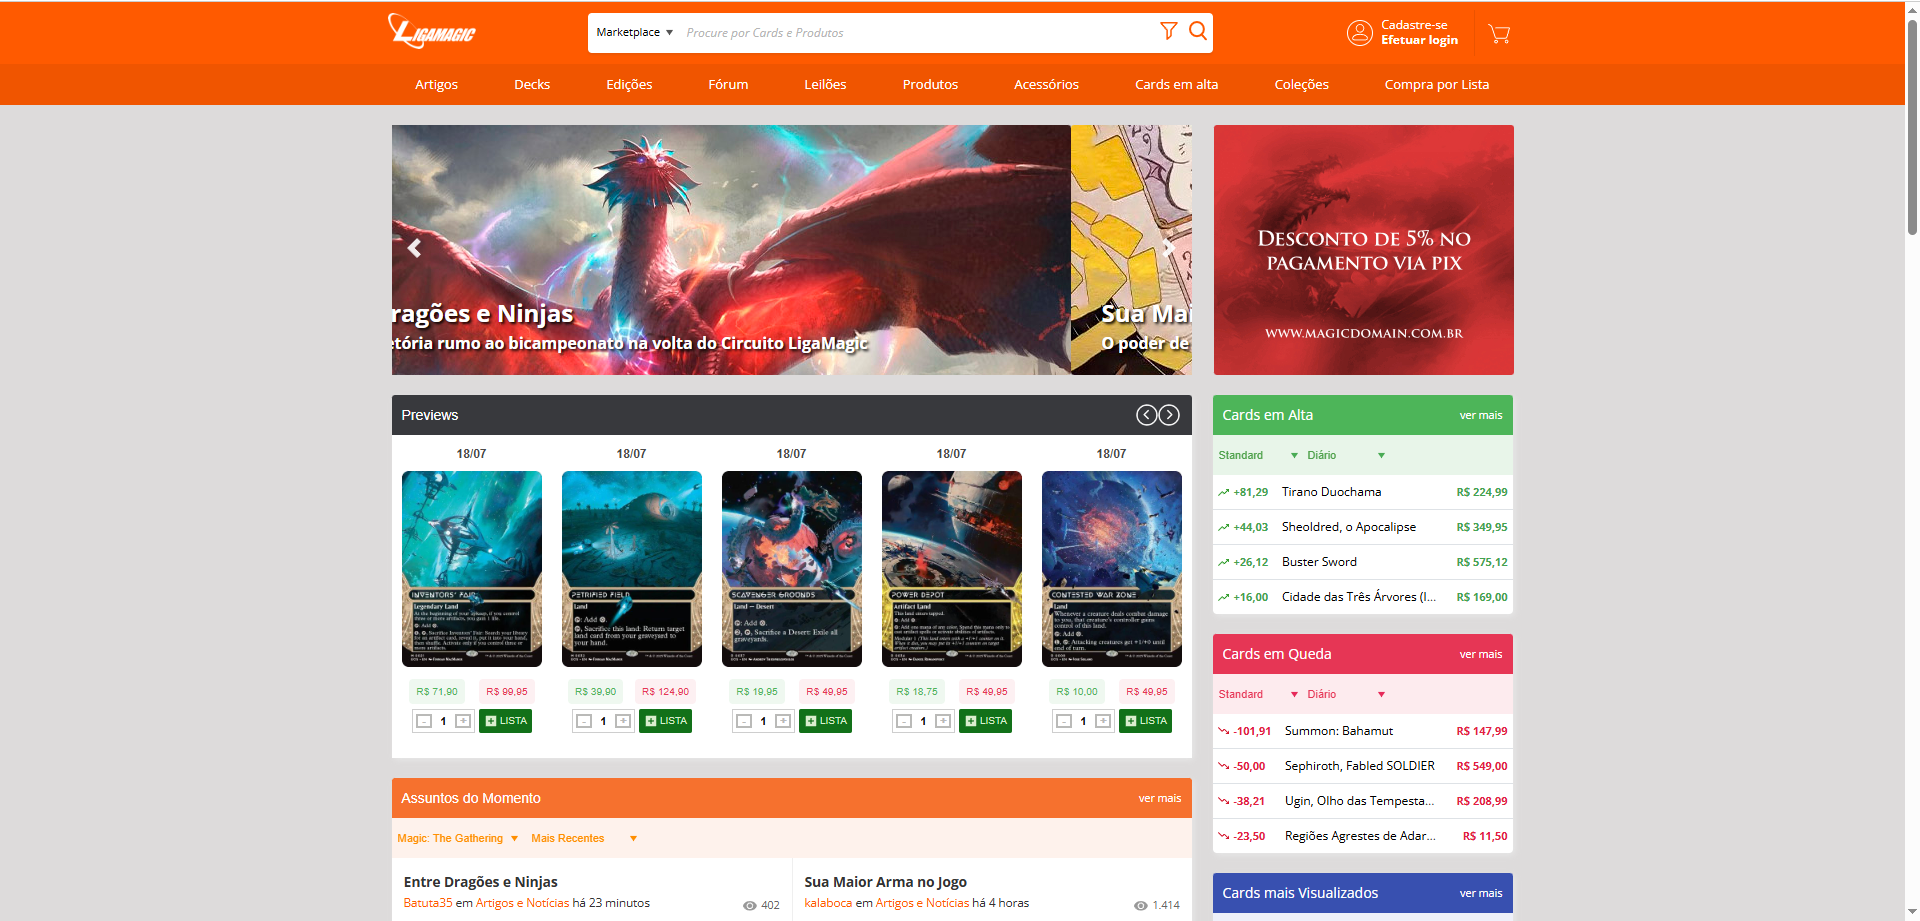This screenshot has width=1920, height=921.
Task: Open the Decks menu
Action: click(532, 85)
